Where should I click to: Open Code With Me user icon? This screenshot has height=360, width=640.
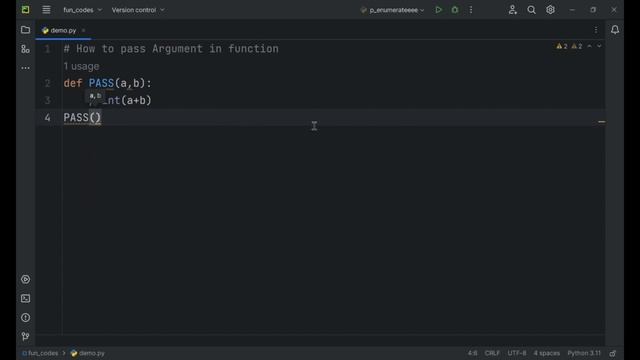tap(513, 10)
